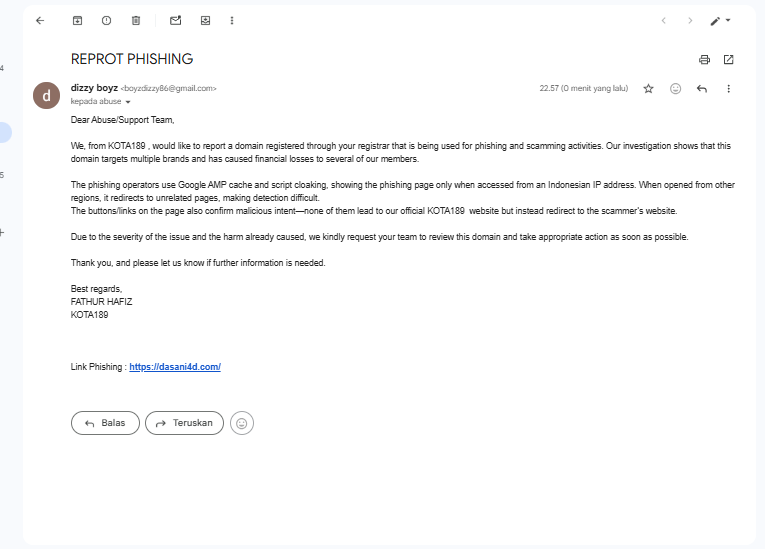The image size is (765, 549).
Task: Click the Teruskan forward button
Action: click(x=184, y=423)
